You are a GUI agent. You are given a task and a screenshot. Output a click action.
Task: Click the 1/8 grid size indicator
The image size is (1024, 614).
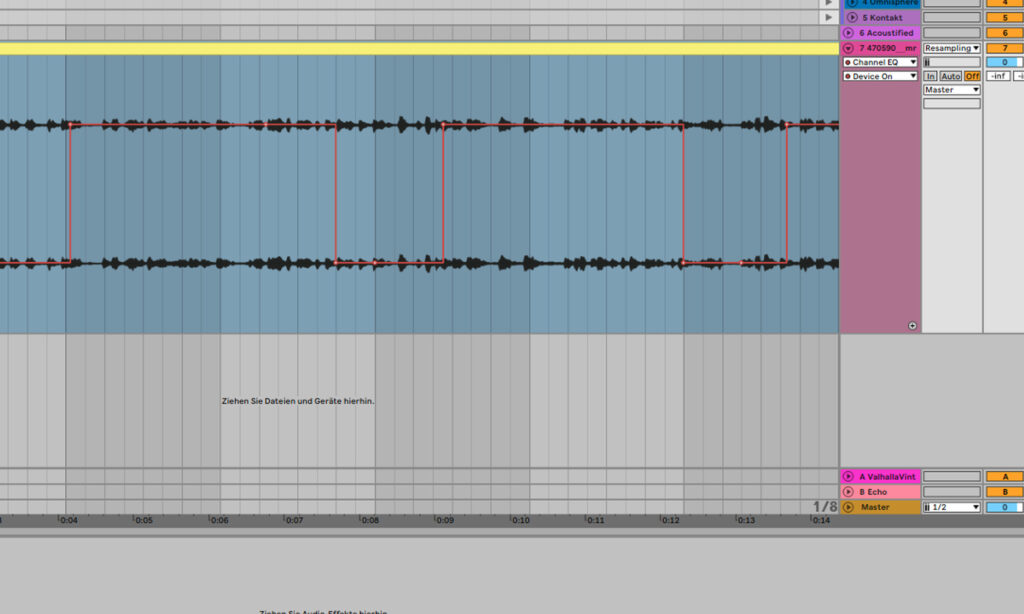click(825, 507)
